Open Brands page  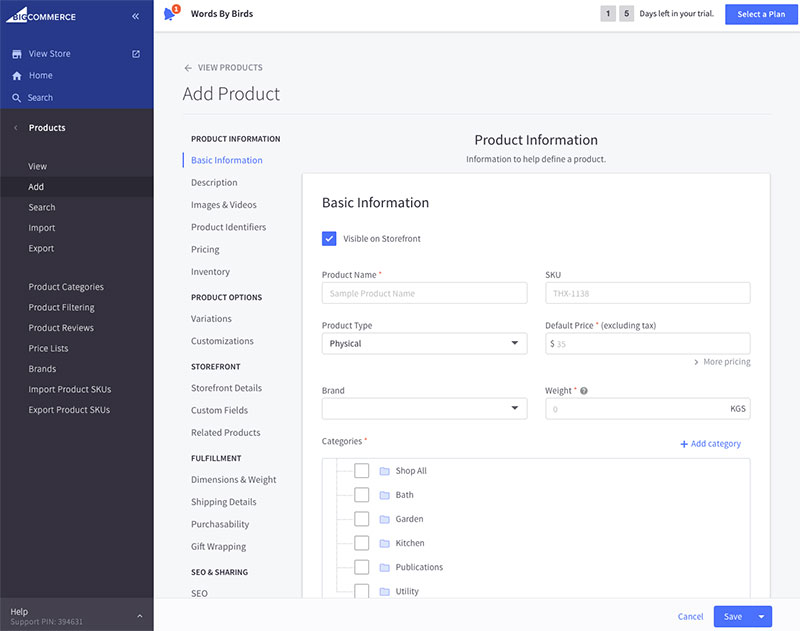[42, 369]
